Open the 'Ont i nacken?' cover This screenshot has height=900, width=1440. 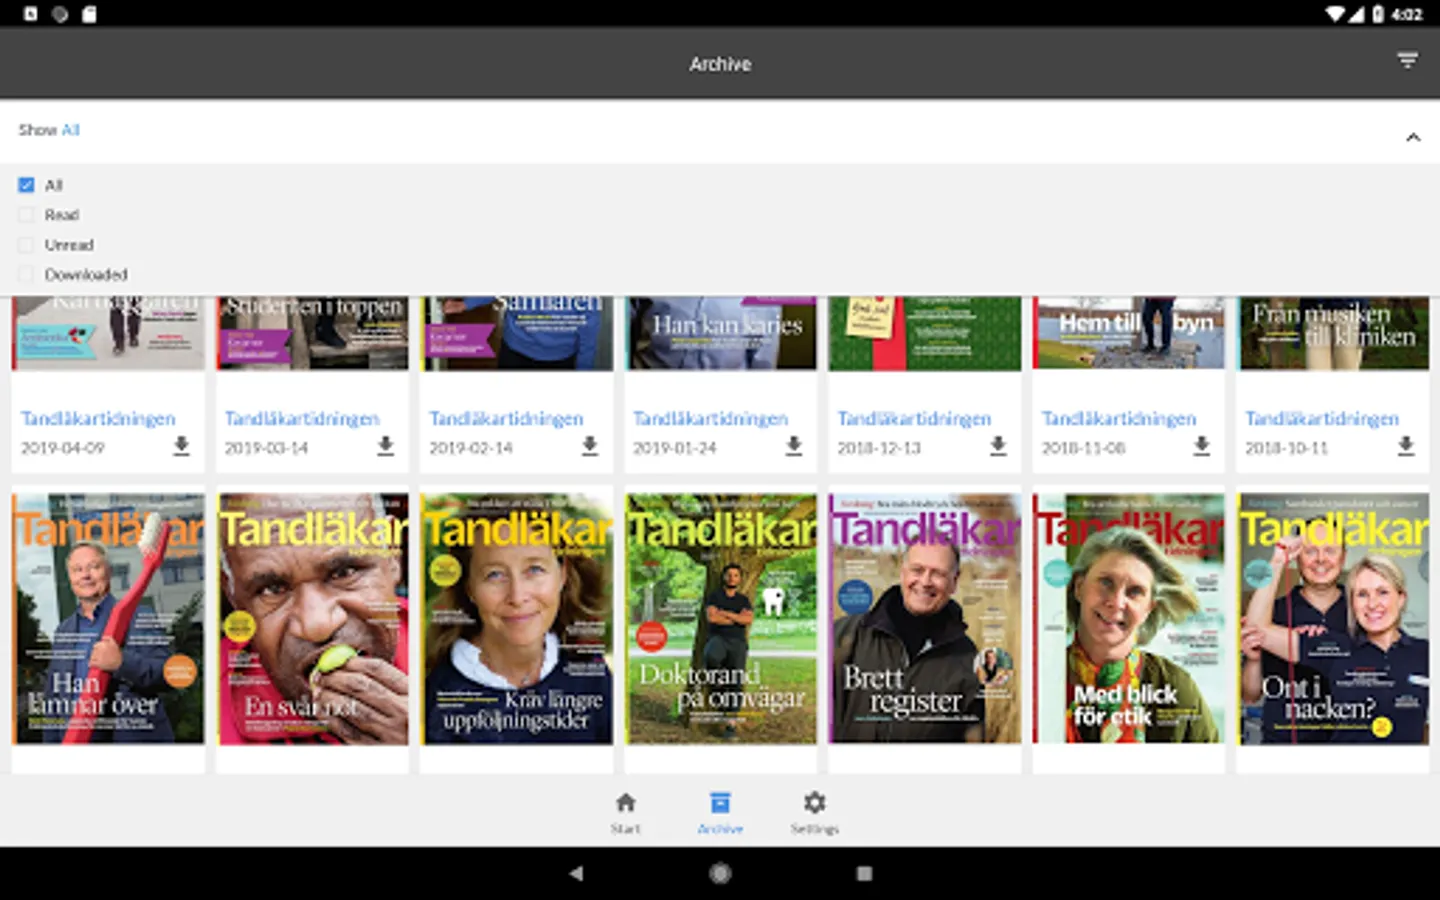pyautogui.click(x=1333, y=619)
